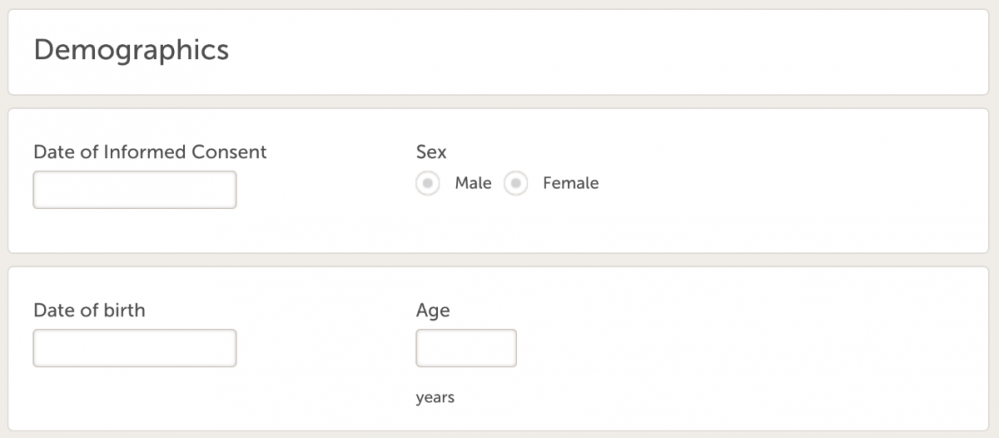Screen dimensions: 999x438
Task: Click the "Sex" field label
Action: pos(431,152)
